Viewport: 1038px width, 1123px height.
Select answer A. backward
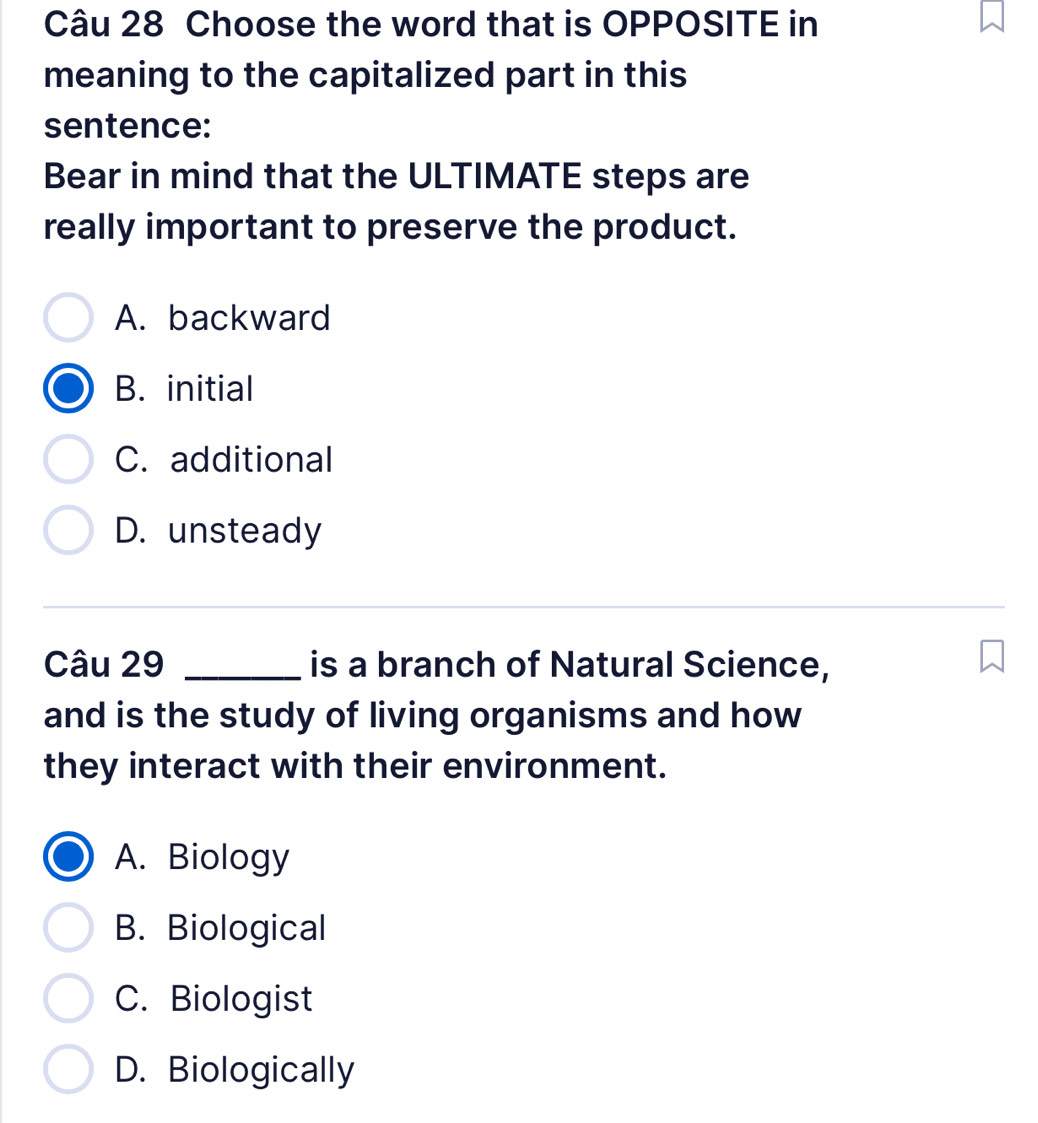pos(69,319)
